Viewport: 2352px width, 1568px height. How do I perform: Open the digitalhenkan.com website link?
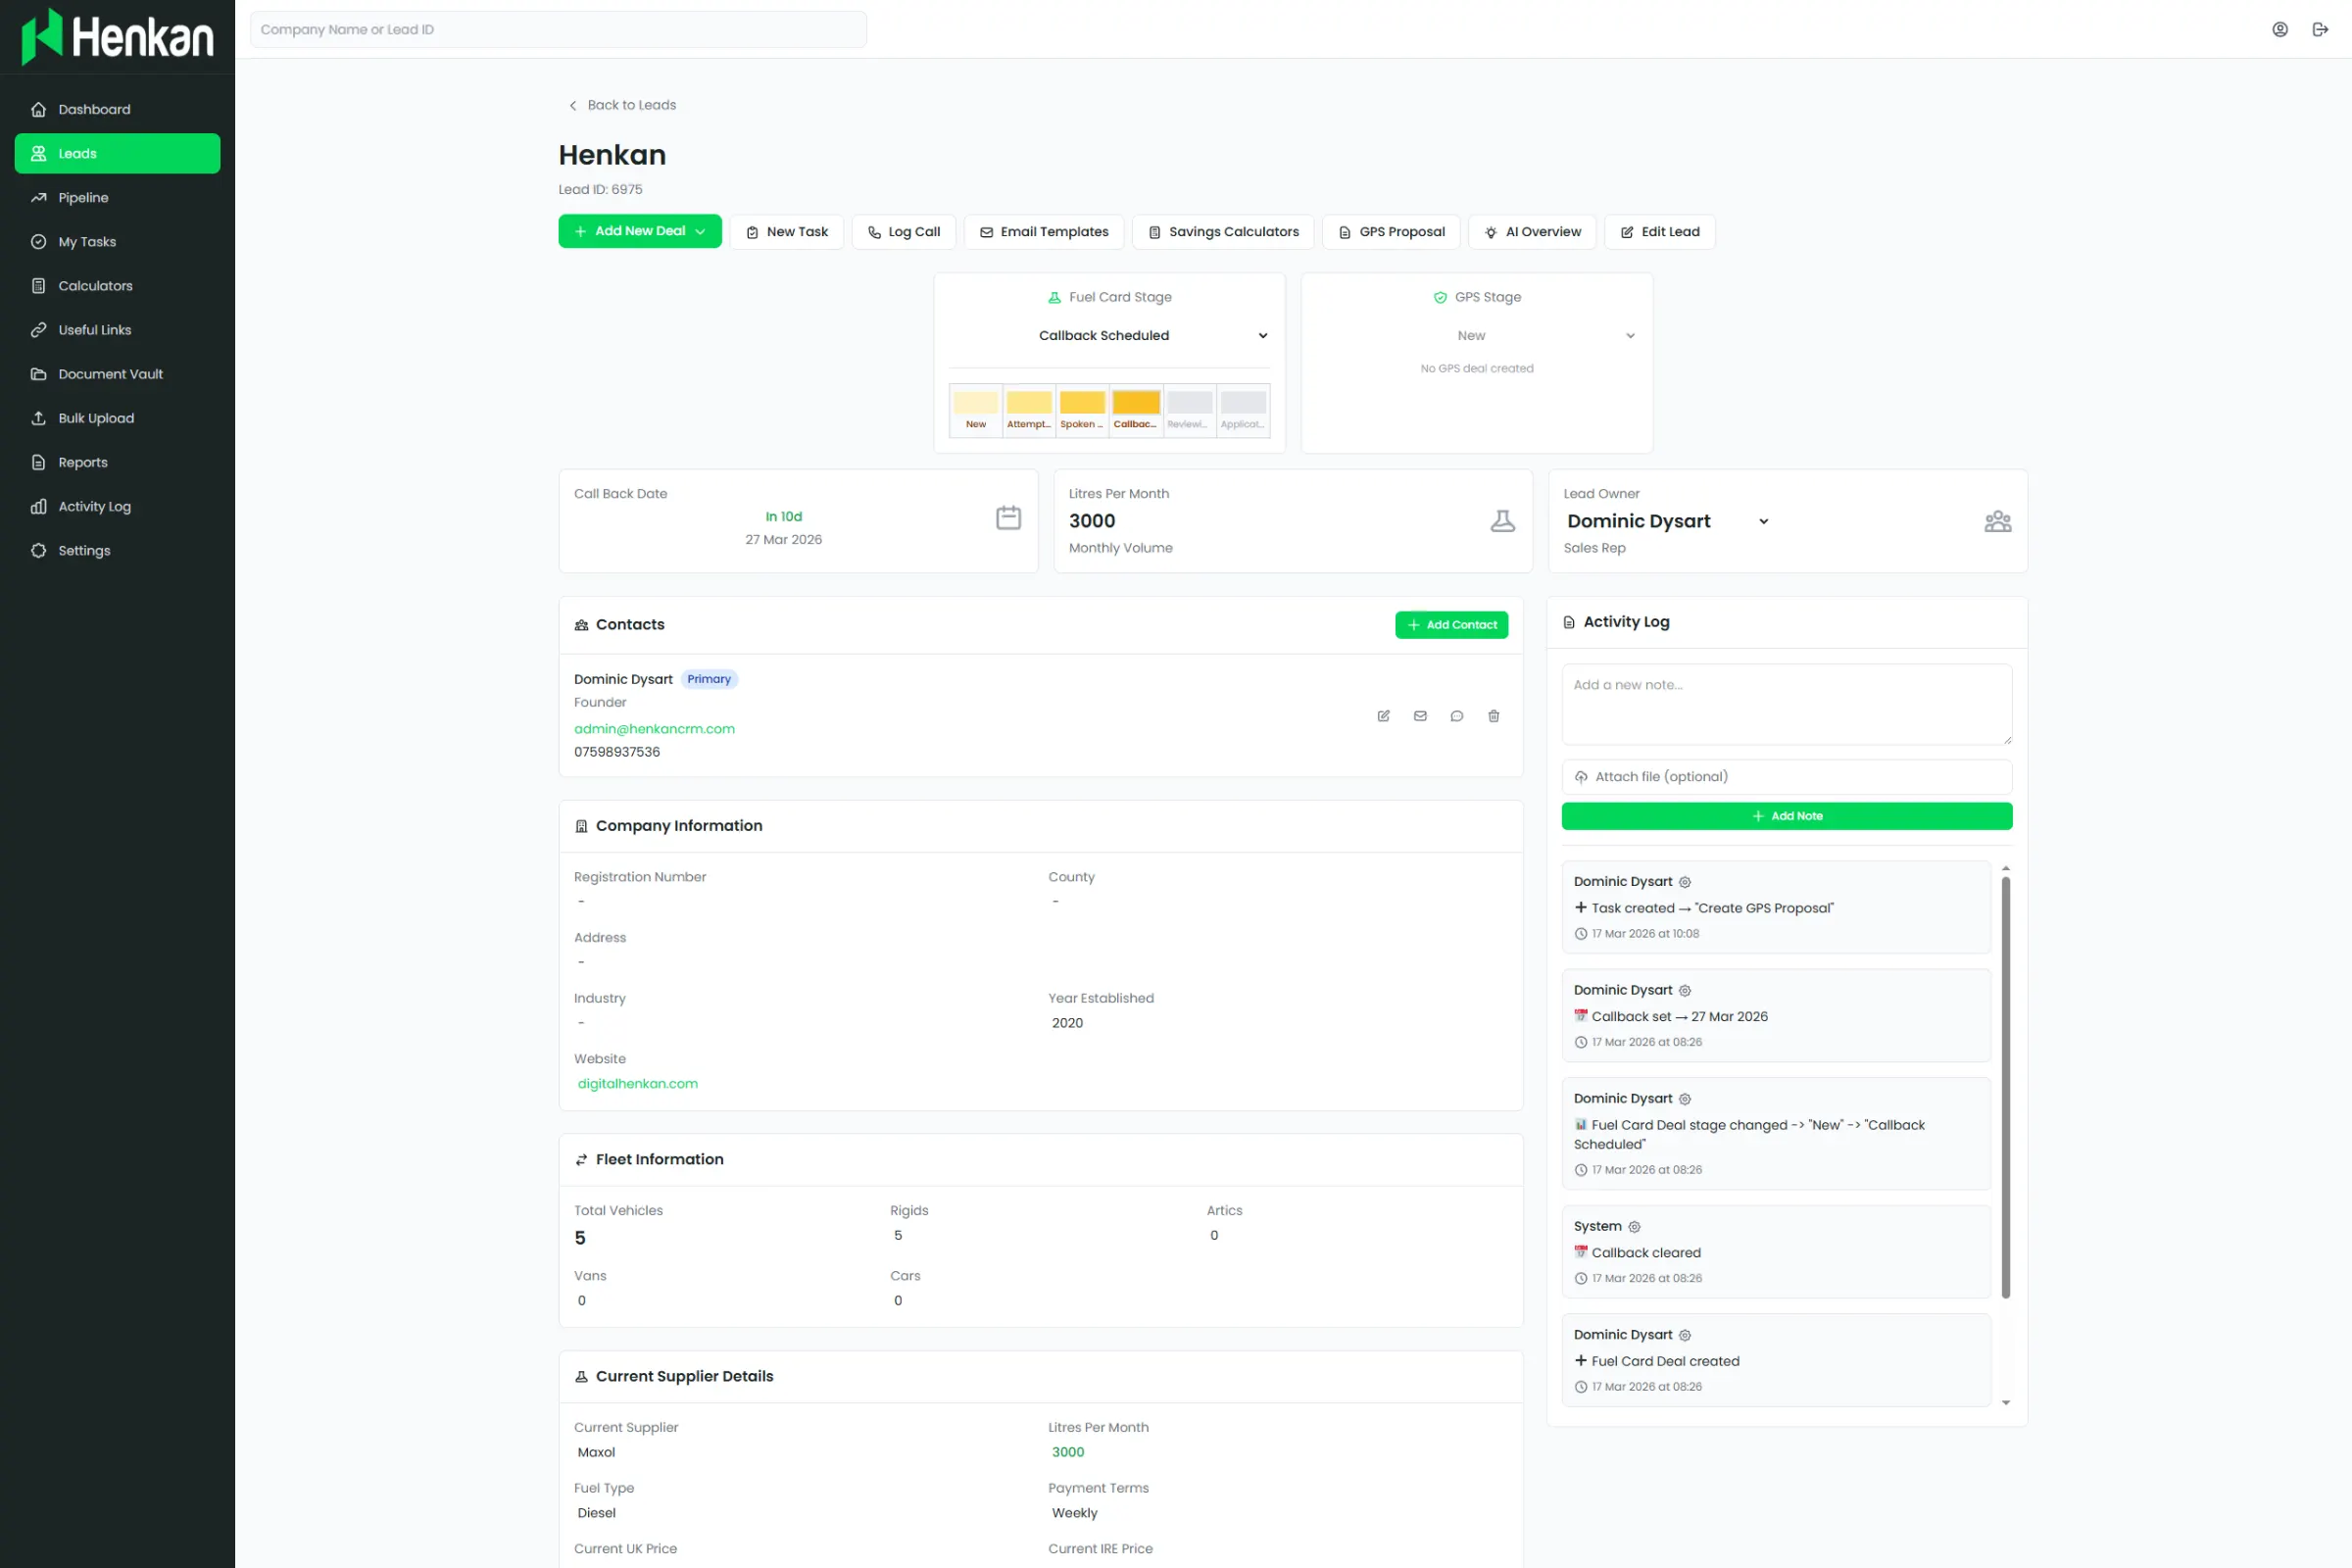pyautogui.click(x=637, y=1084)
